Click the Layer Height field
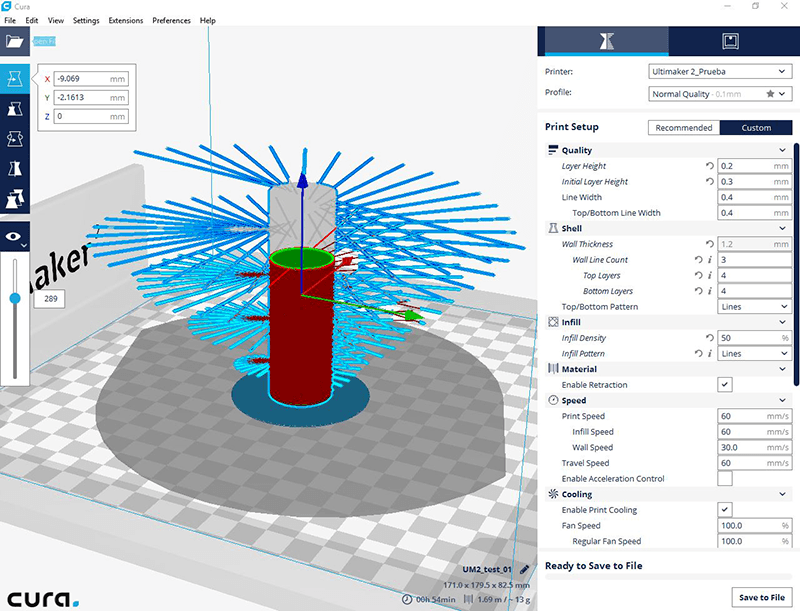Image resolution: width=800 pixels, height=611 pixels. 755,166
